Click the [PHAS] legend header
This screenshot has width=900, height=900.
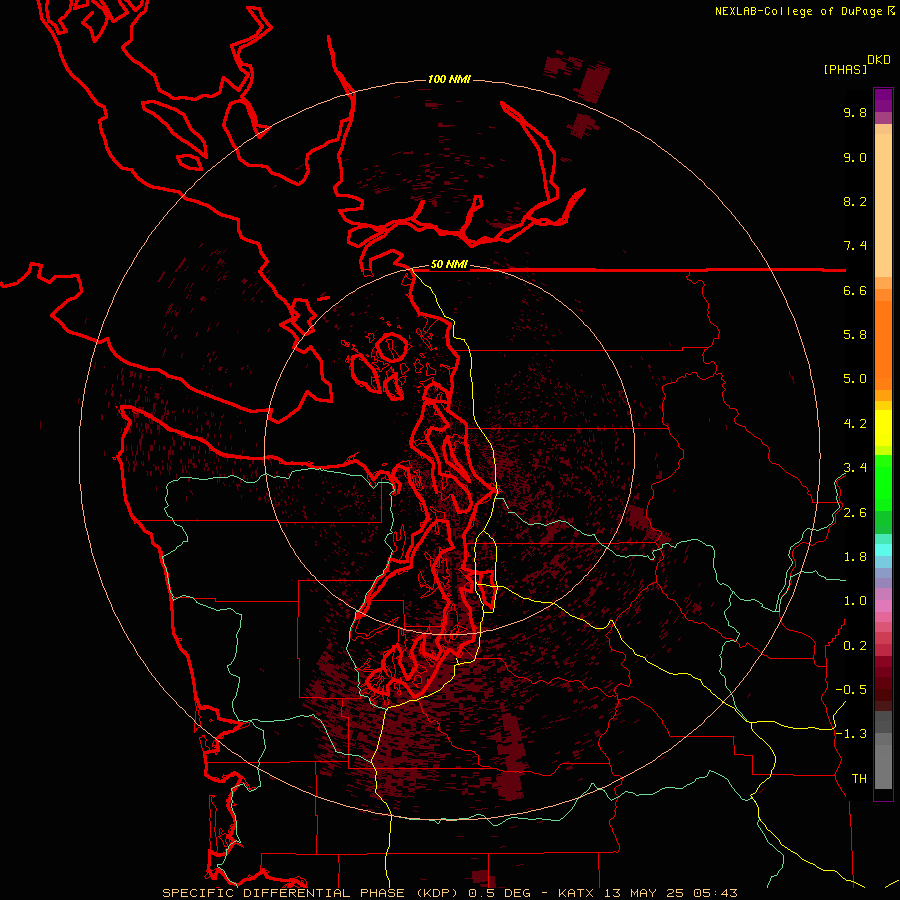[x=845, y=70]
